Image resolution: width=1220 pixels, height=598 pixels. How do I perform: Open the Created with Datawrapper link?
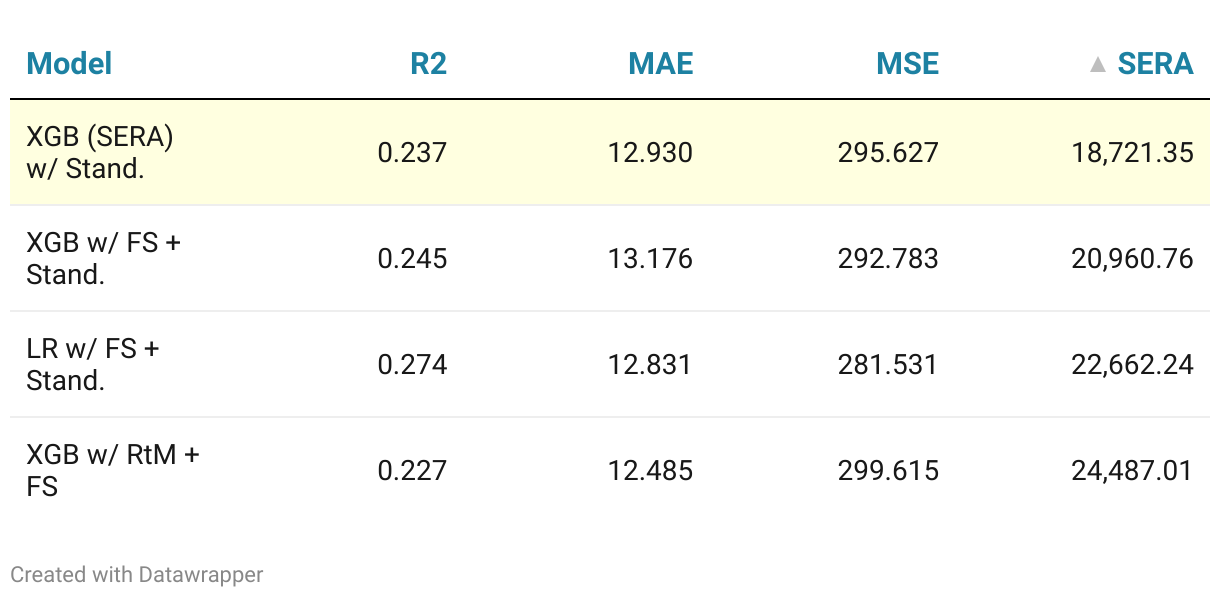pyautogui.click(x=137, y=574)
